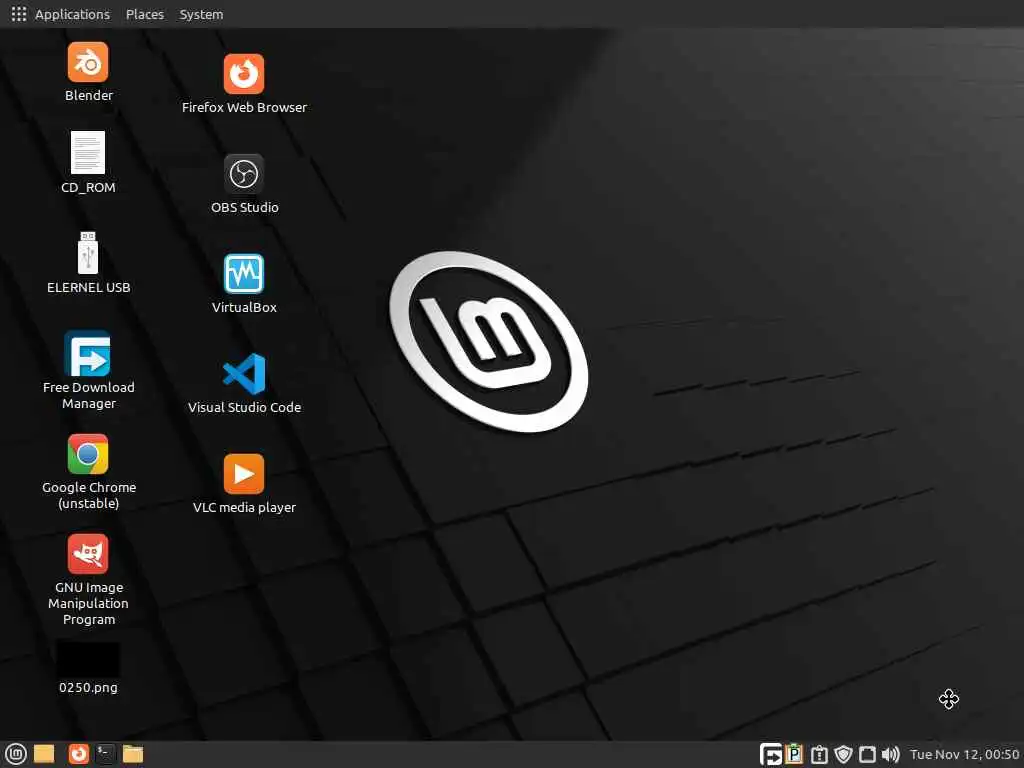Open VirtualBox desktop shortcut
Image resolution: width=1024 pixels, height=768 pixels.
pos(244,274)
